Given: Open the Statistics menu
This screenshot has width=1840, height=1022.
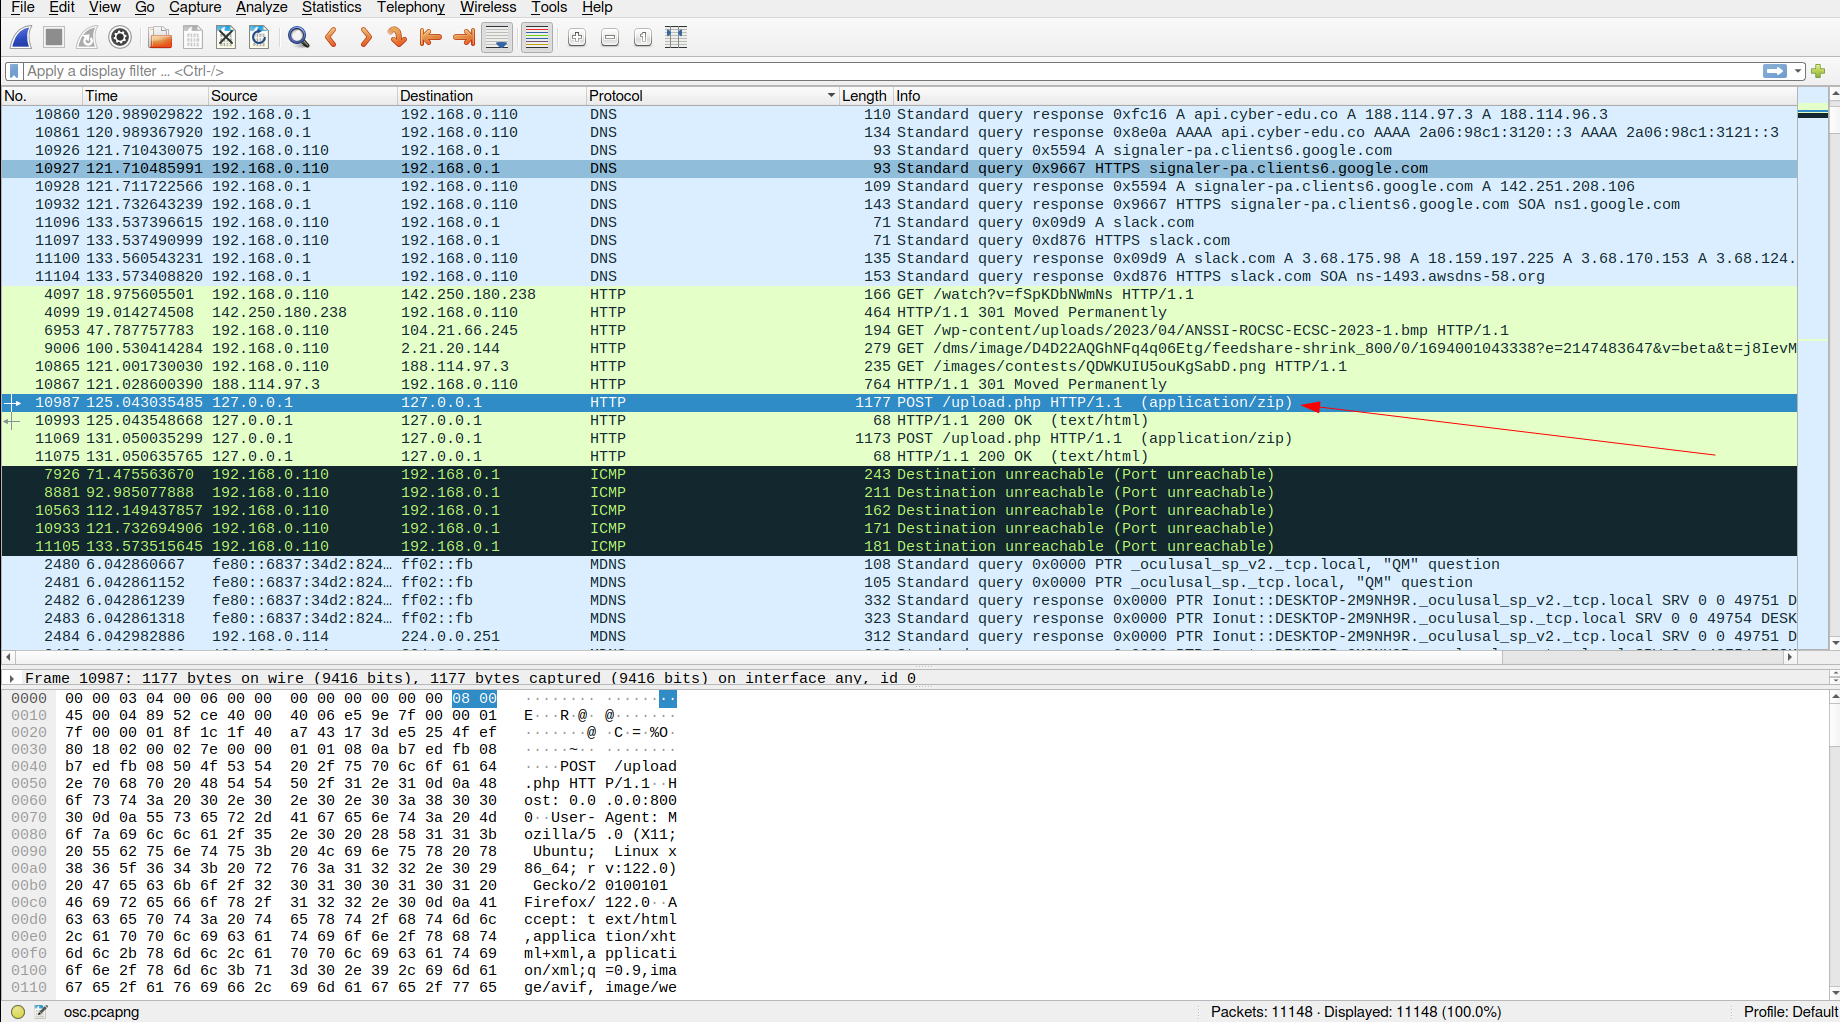Looking at the screenshot, I should [x=332, y=7].
